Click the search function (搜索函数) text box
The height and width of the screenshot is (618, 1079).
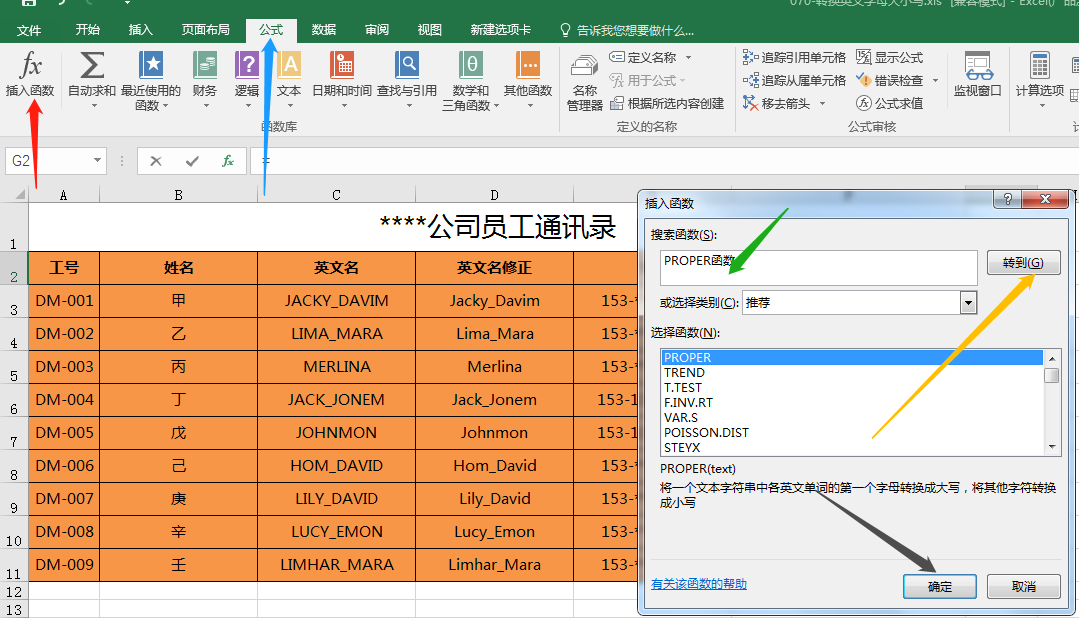click(818, 268)
